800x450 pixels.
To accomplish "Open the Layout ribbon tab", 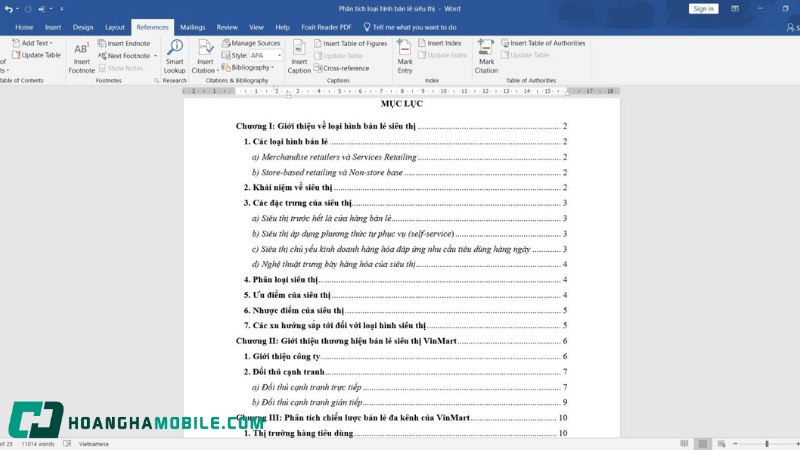I will tap(115, 27).
